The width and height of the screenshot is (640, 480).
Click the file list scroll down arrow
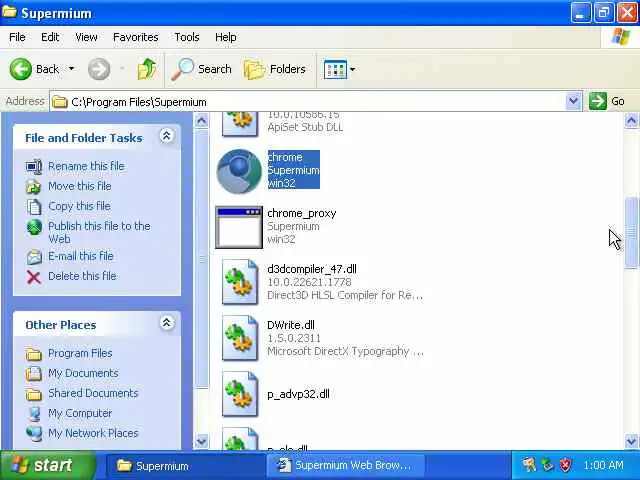coord(631,441)
